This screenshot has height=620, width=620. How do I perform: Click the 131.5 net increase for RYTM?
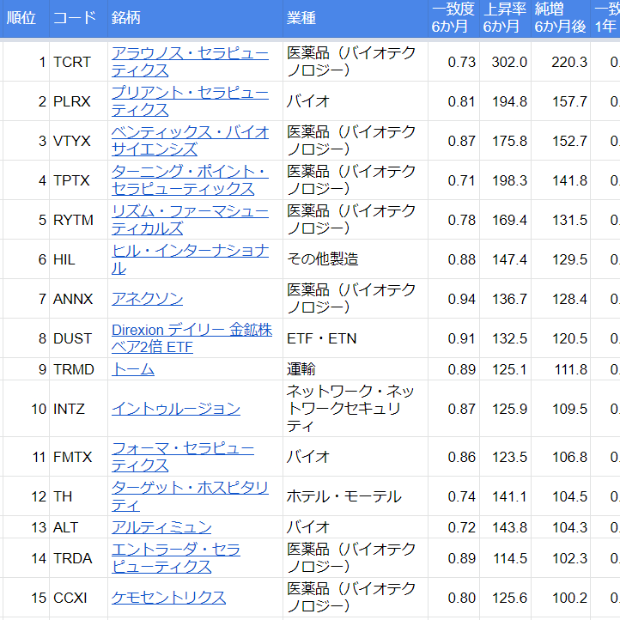point(569,220)
